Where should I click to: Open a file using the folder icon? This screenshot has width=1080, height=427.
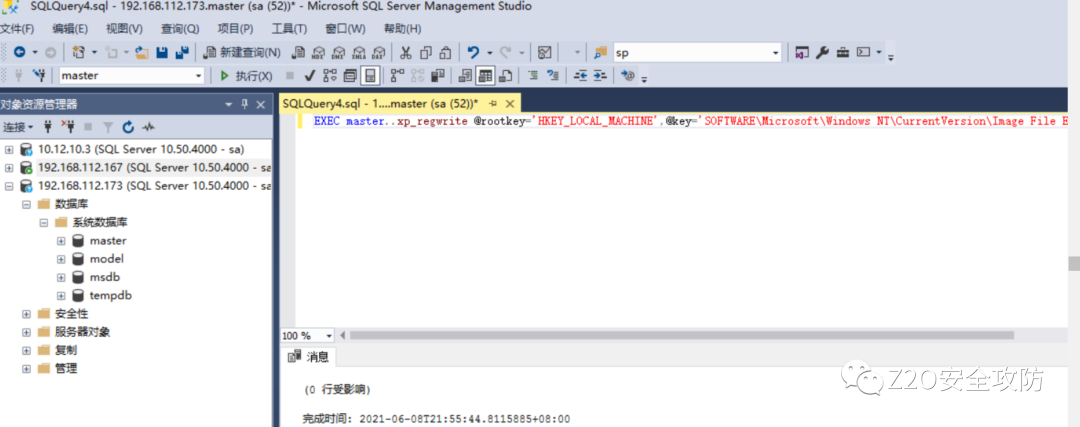[143, 52]
